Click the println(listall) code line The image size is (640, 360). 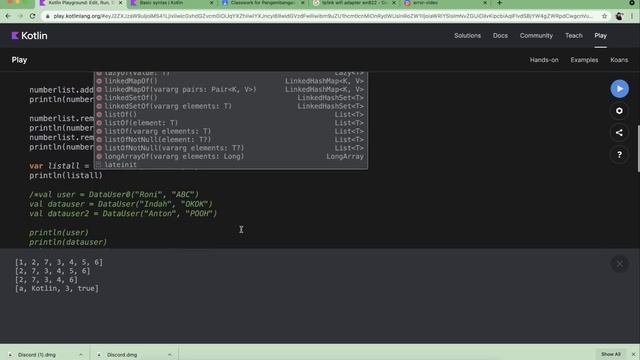click(66, 176)
